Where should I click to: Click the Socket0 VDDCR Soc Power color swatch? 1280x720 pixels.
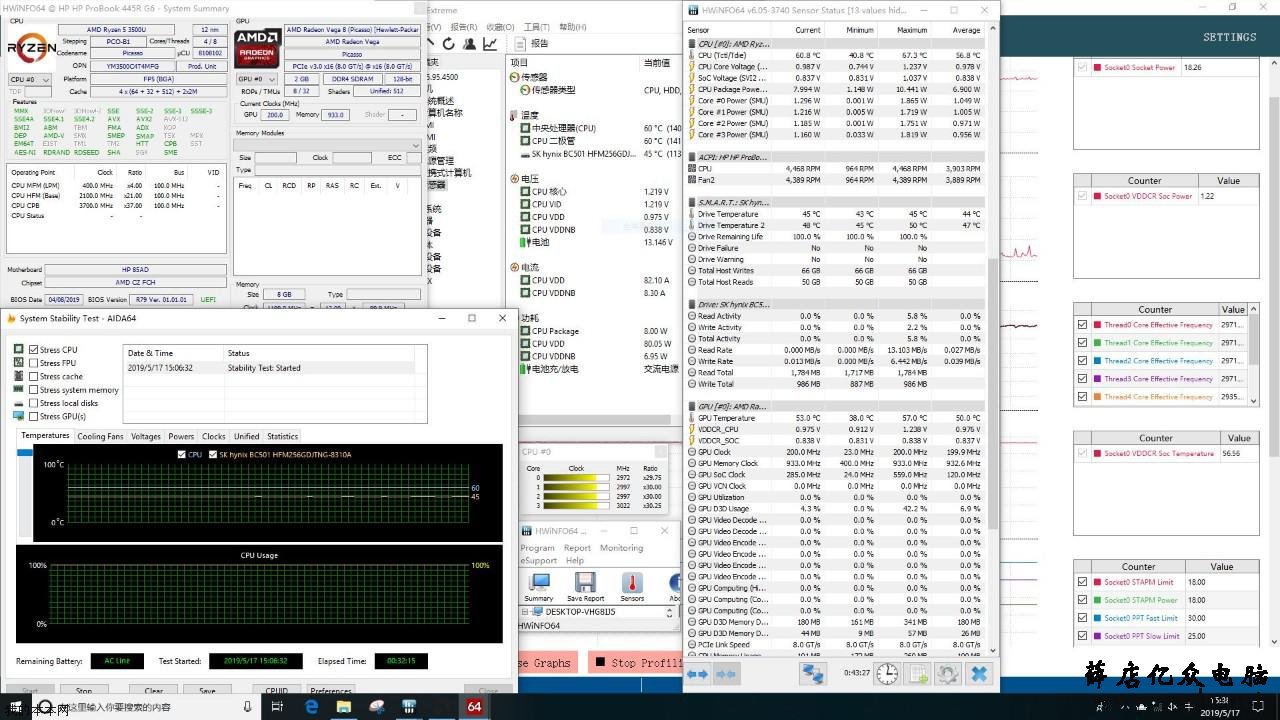coord(1097,197)
